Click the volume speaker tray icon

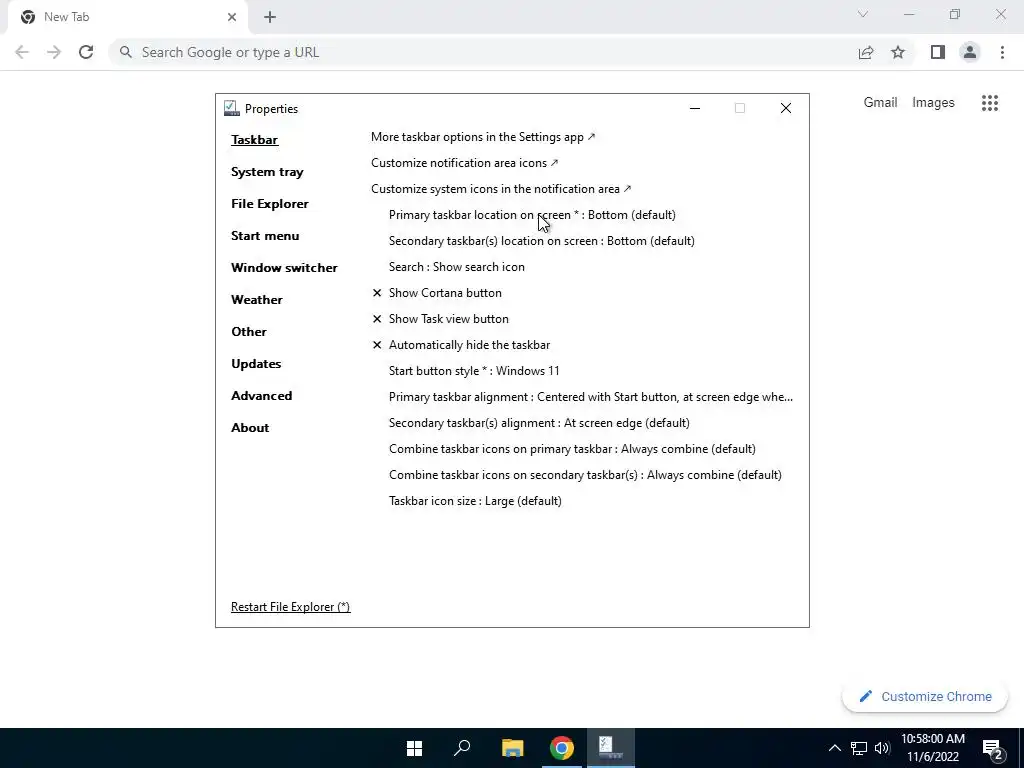(882, 748)
